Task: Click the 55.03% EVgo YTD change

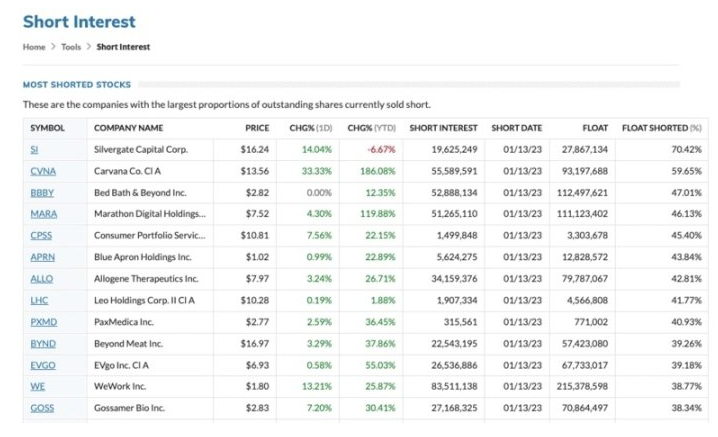Action: pos(380,365)
